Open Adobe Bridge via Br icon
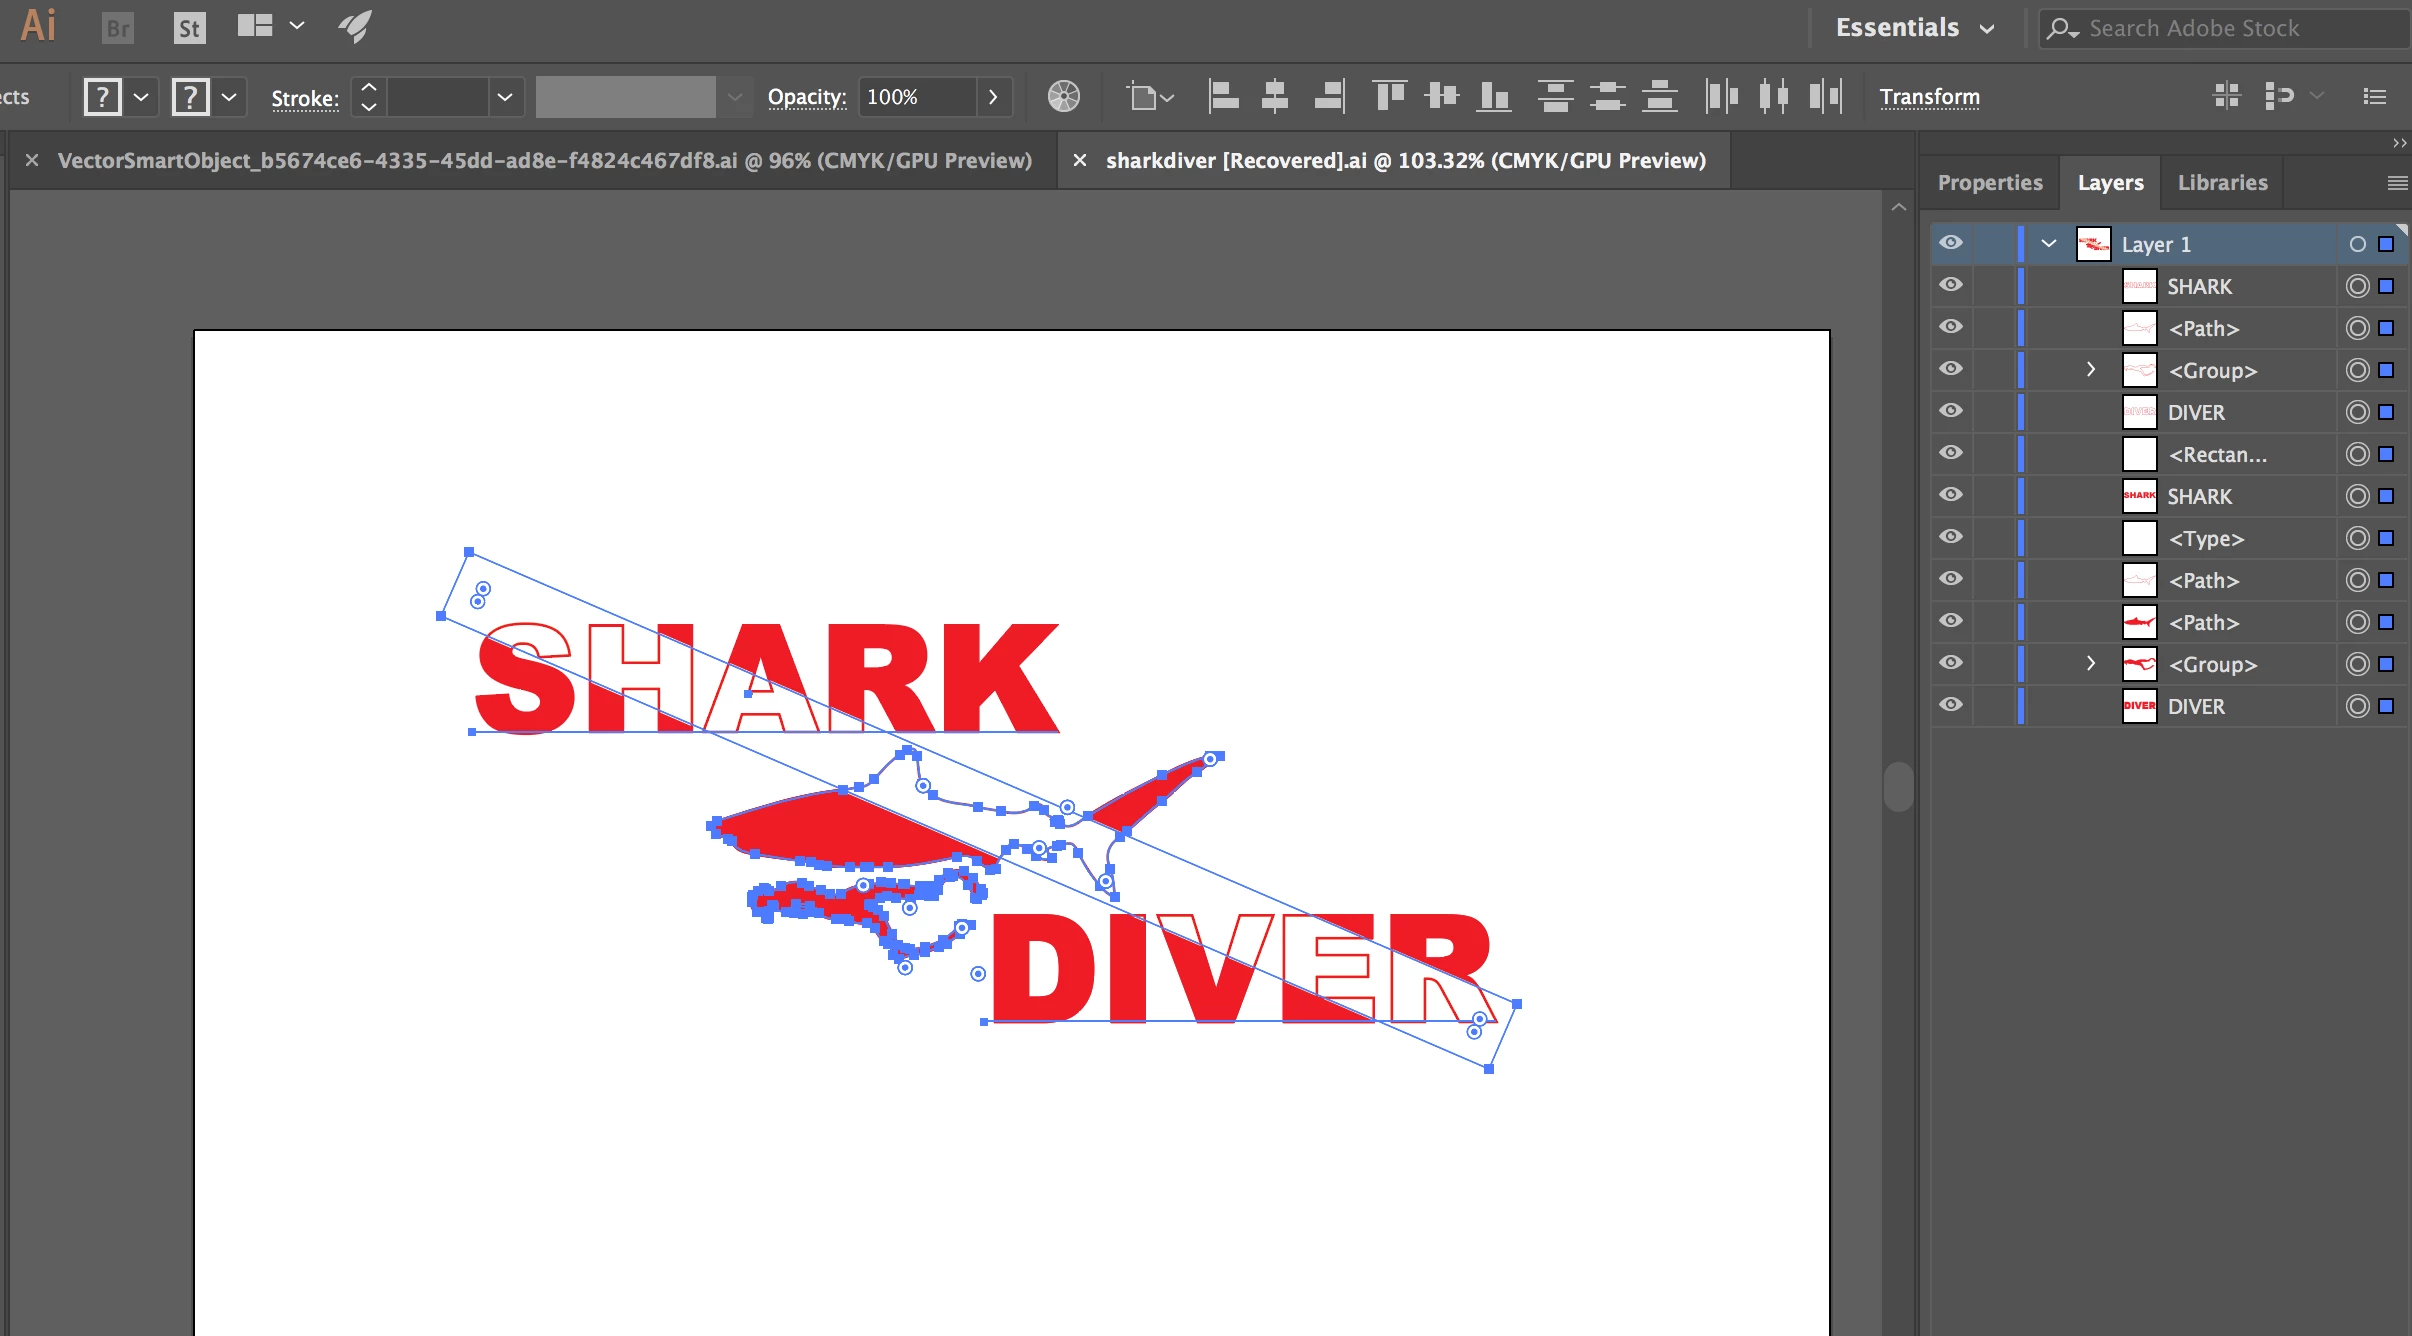 (x=118, y=27)
